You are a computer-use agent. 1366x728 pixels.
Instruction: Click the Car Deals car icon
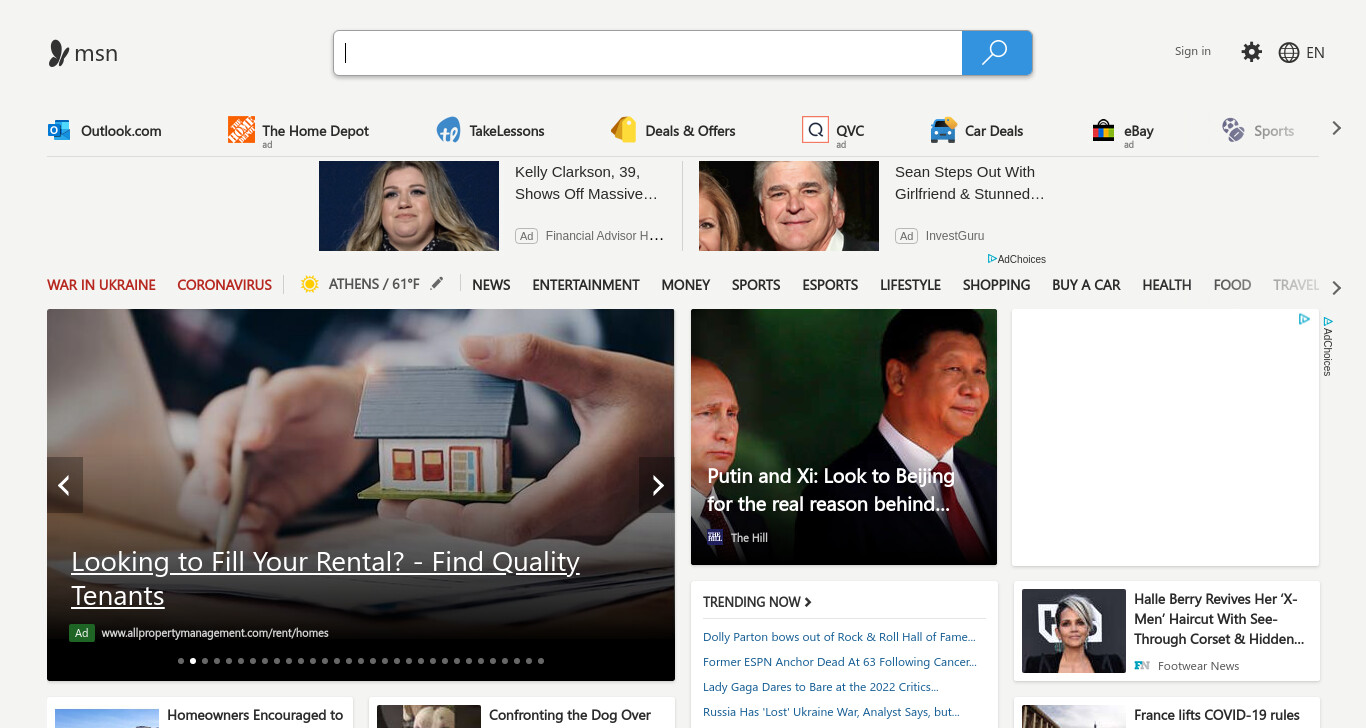pos(943,130)
